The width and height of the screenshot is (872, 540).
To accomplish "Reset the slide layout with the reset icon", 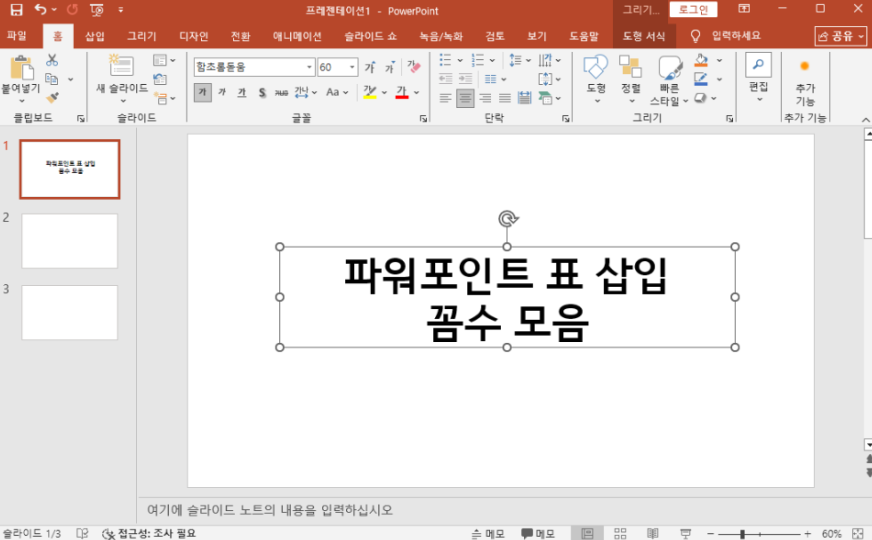I will [160, 79].
